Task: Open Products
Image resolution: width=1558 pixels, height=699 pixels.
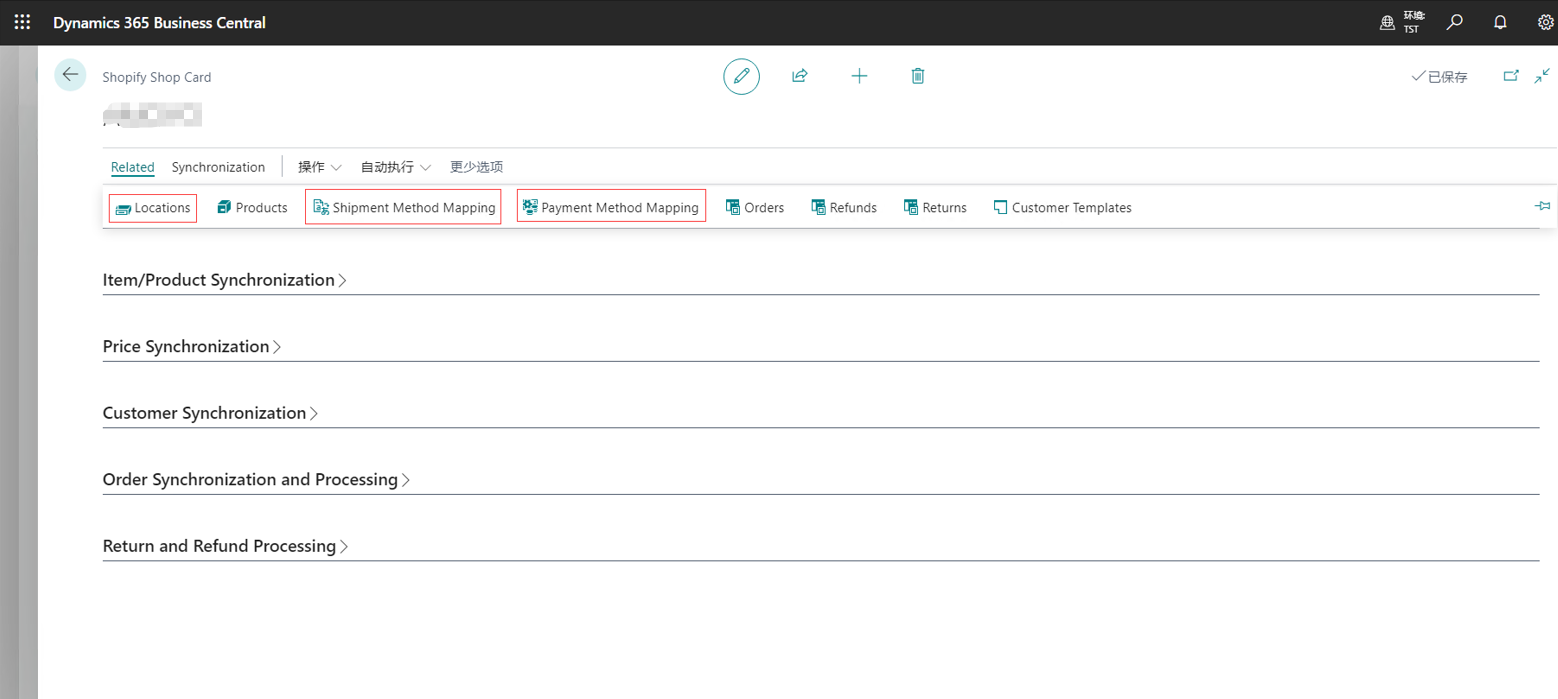Action: tap(252, 208)
